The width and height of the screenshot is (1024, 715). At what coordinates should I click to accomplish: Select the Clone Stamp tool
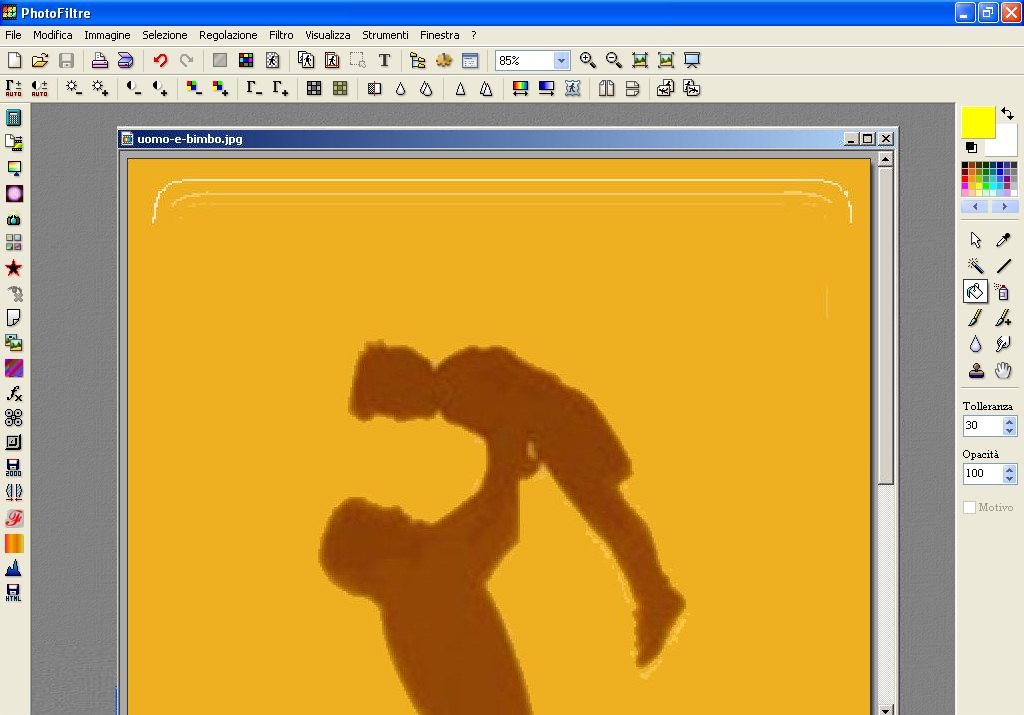pyautogui.click(x=976, y=370)
